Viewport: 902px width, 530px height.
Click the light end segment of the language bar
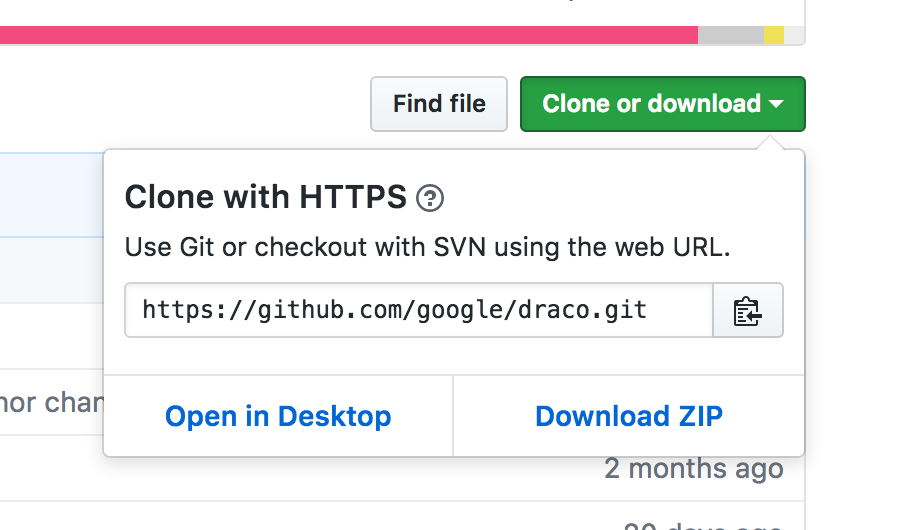[x=794, y=36]
